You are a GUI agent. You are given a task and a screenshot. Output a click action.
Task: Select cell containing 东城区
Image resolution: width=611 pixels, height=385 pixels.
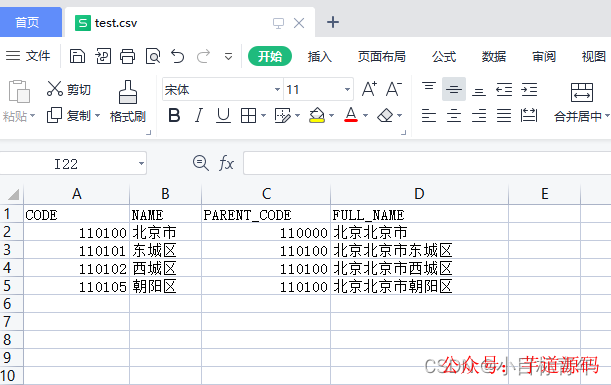pyautogui.click(x=165, y=250)
